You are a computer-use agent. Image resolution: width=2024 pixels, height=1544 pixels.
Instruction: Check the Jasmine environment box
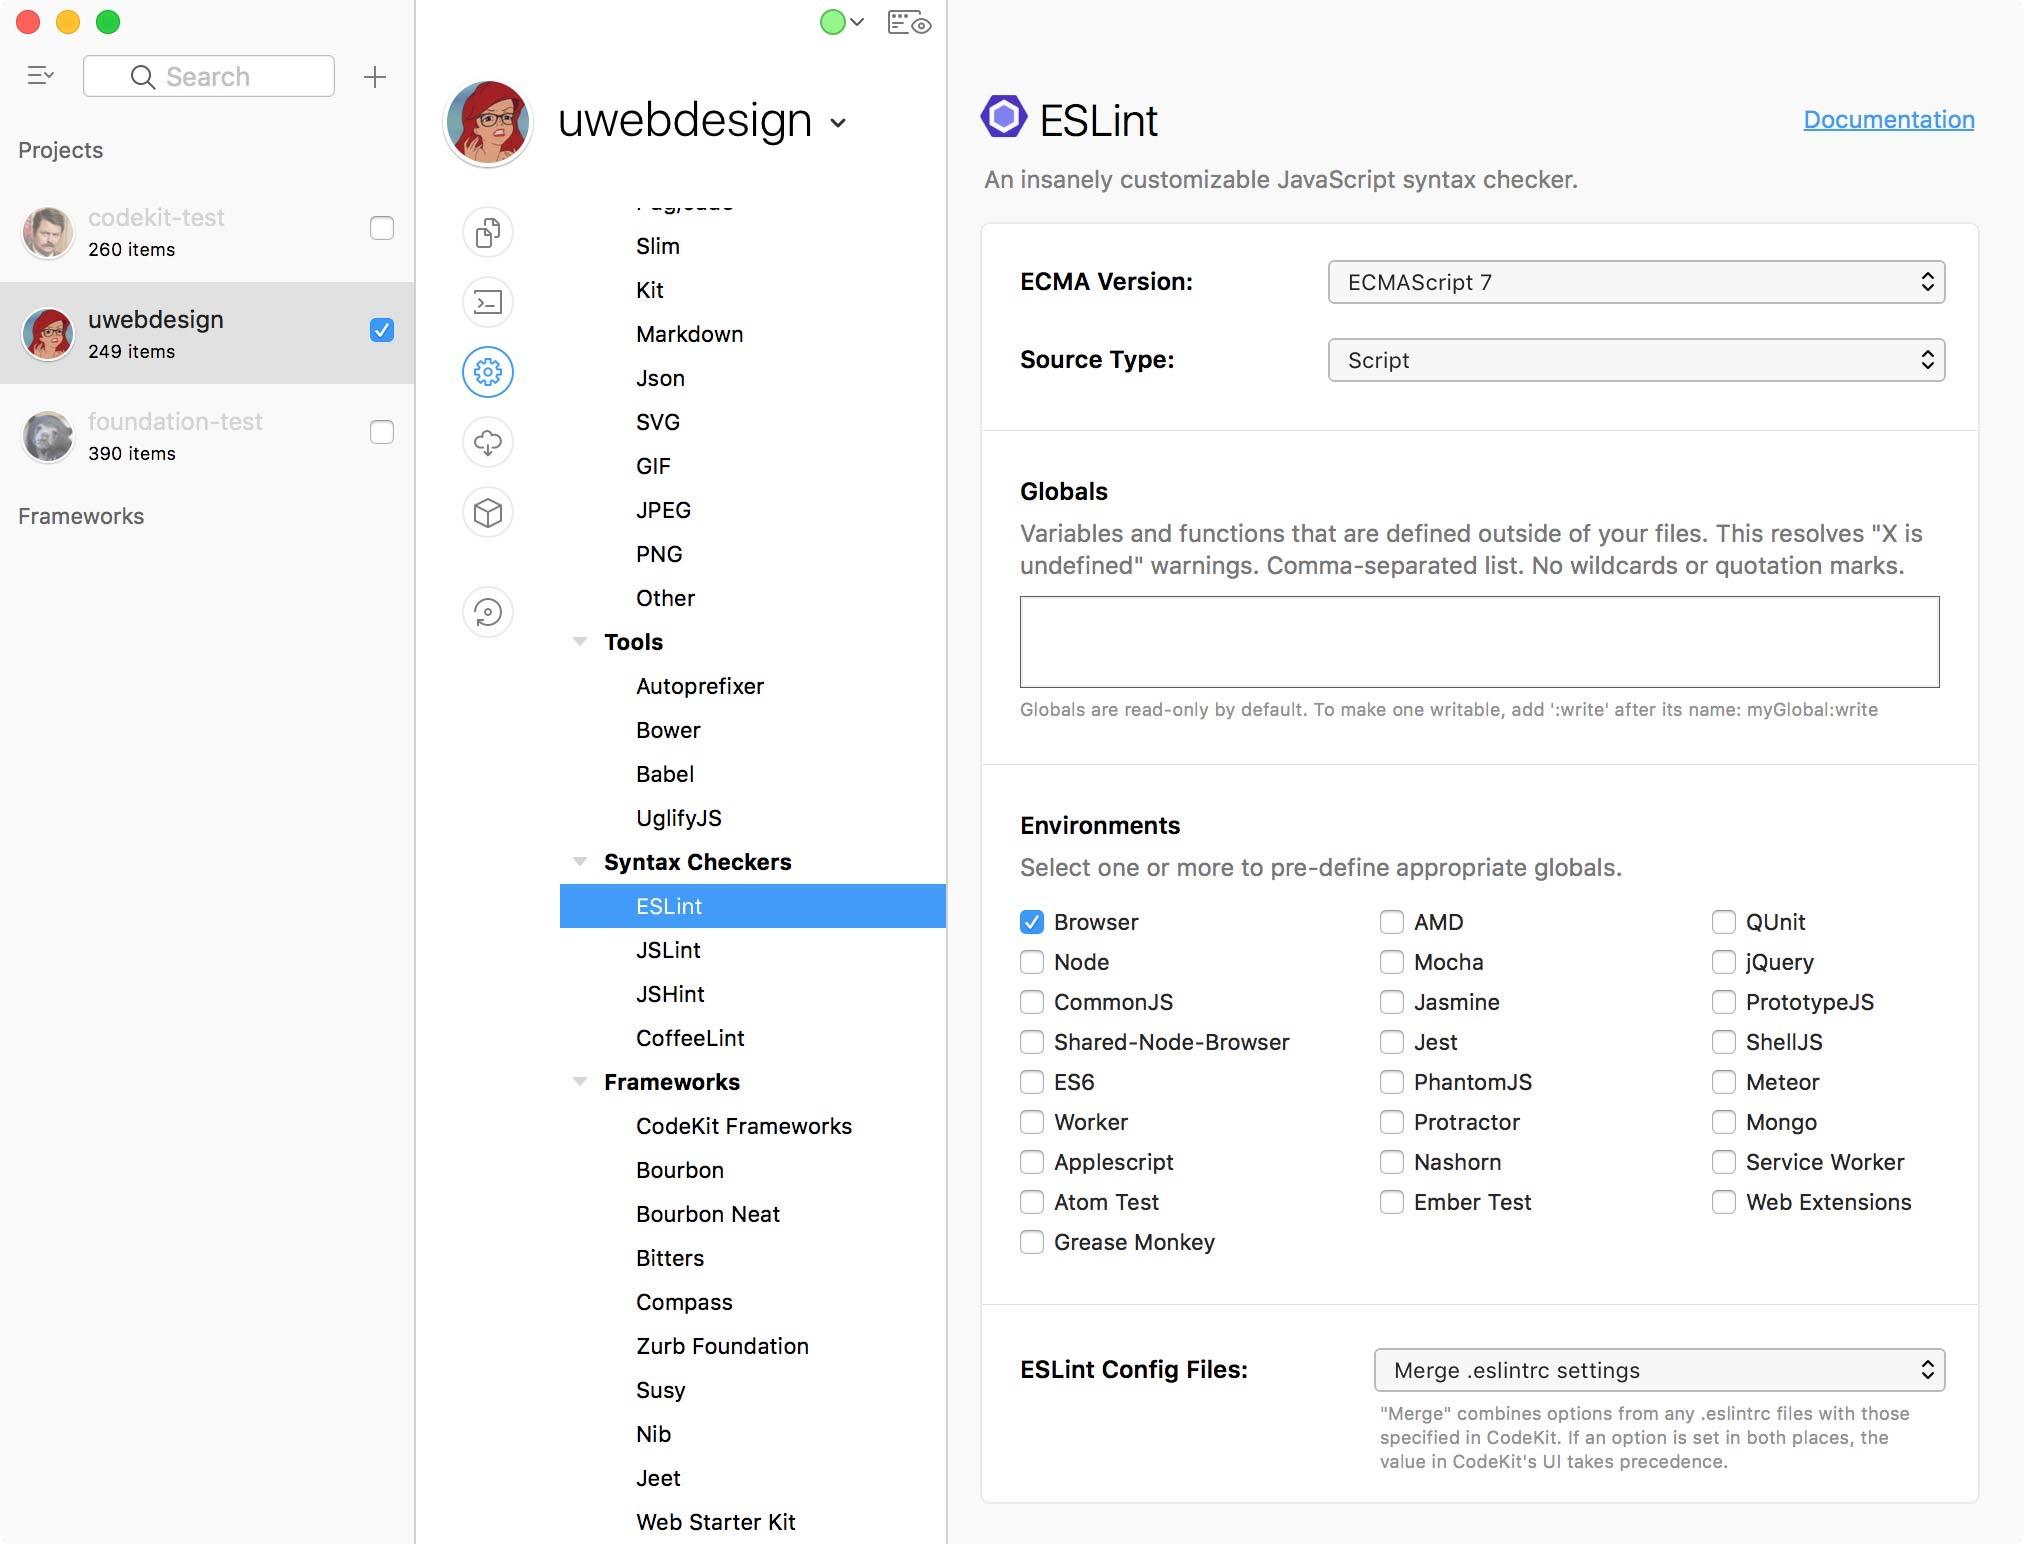click(x=1392, y=1002)
